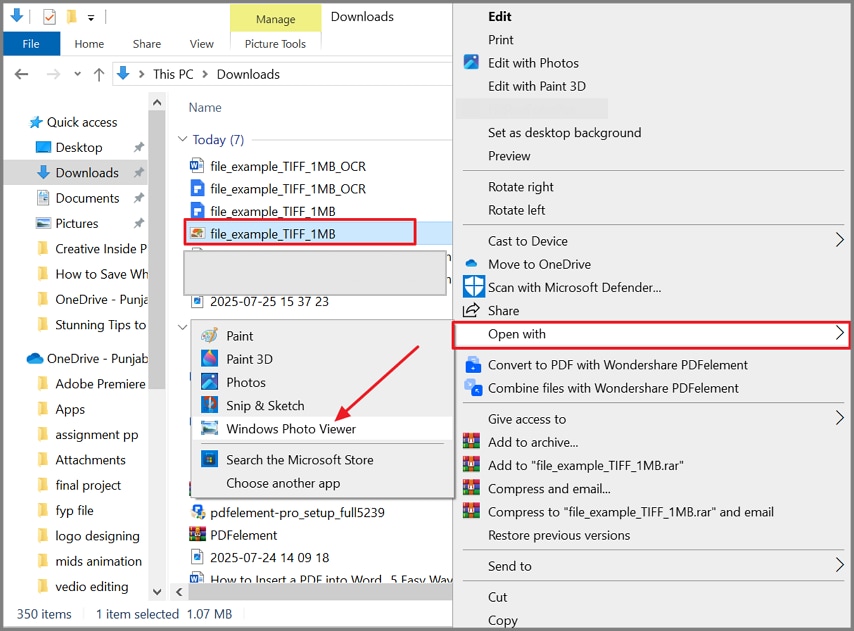854x631 pixels.
Task: Click the Photos app icon in submenu
Action: click(x=209, y=382)
